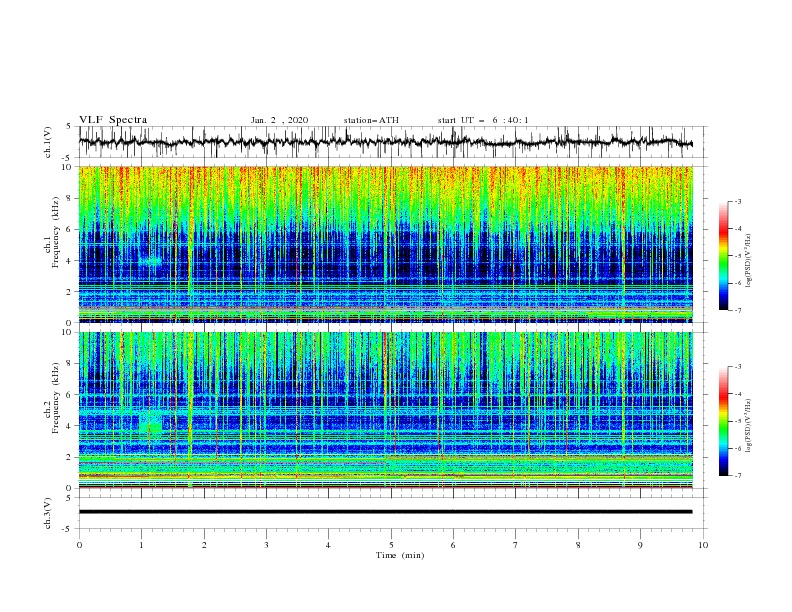Click the log(PSD) label beside ch.2 colorbar
The height and width of the screenshot is (612, 792).
[x=749, y=426]
